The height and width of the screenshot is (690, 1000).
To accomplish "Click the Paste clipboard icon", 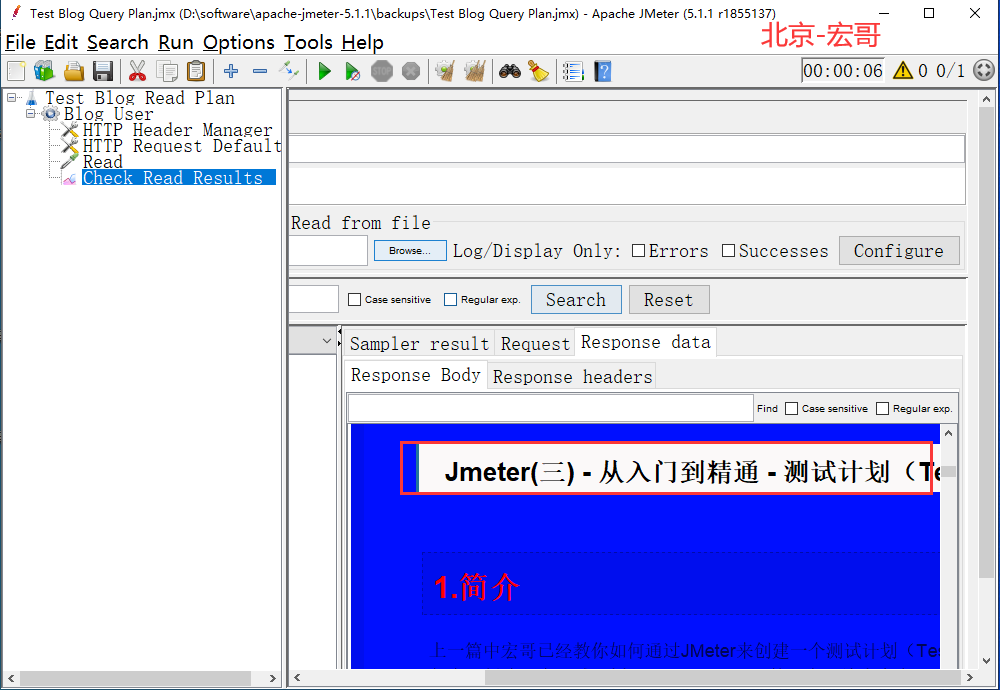I will pyautogui.click(x=196, y=71).
